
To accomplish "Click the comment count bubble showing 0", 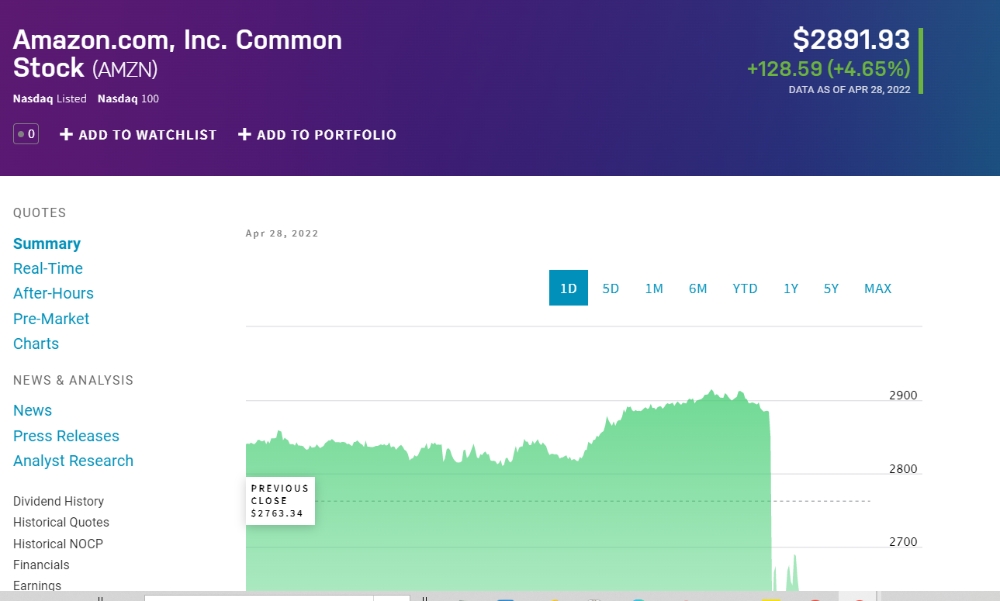I will pyautogui.click(x=26, y=134).
